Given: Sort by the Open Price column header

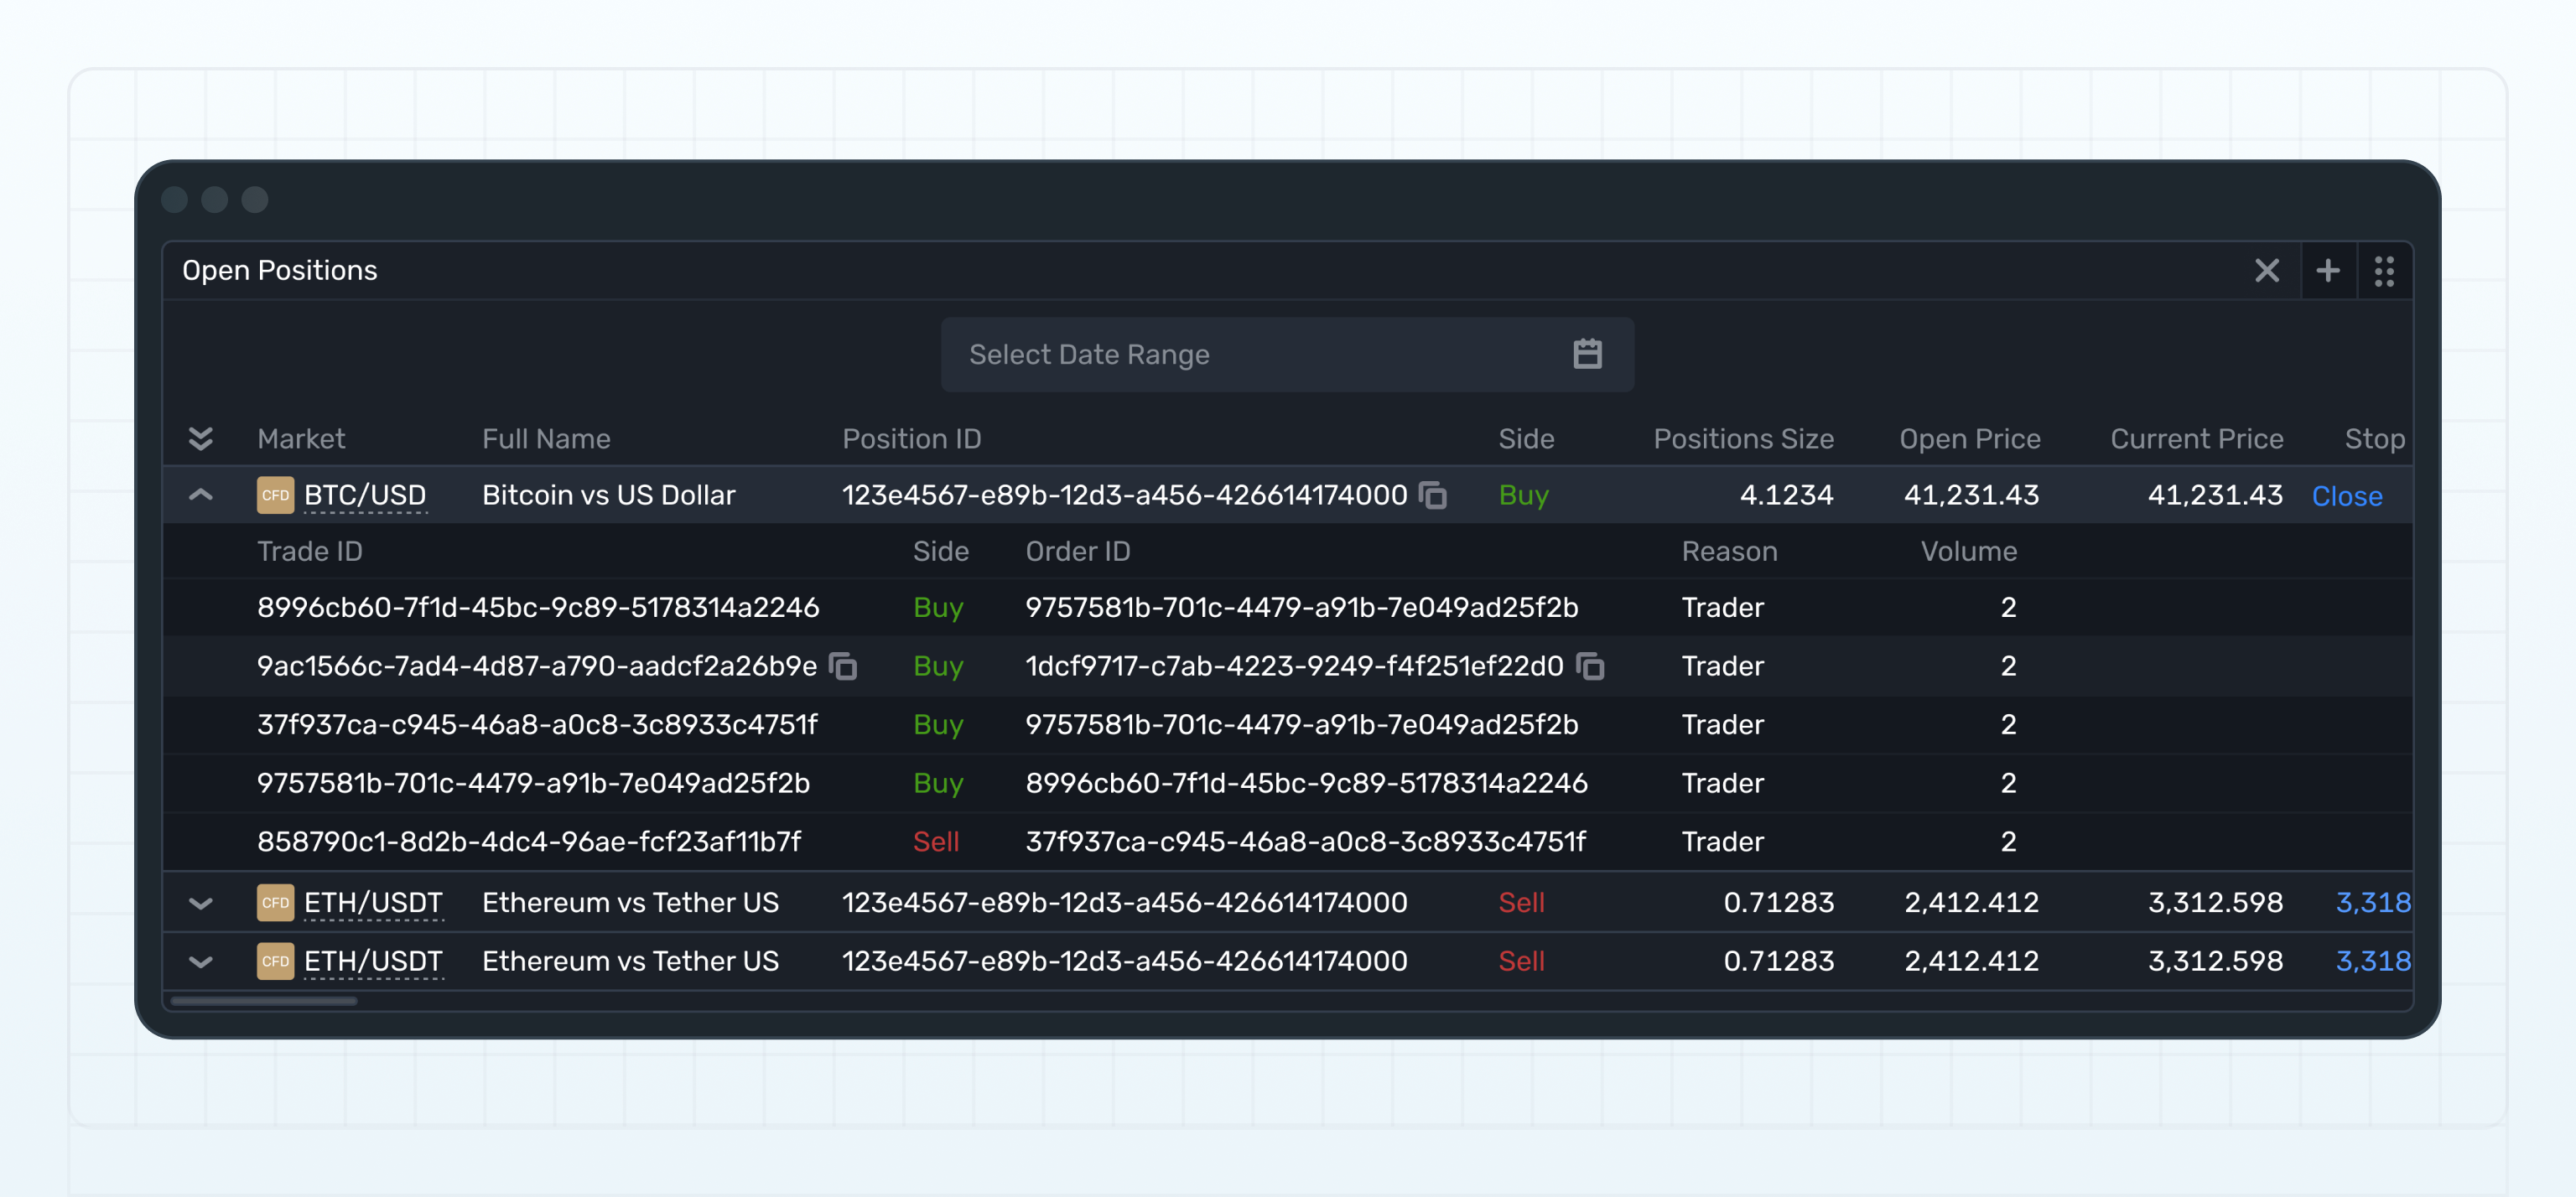Looking at the screenshot, I should (x=1969, y=439).
